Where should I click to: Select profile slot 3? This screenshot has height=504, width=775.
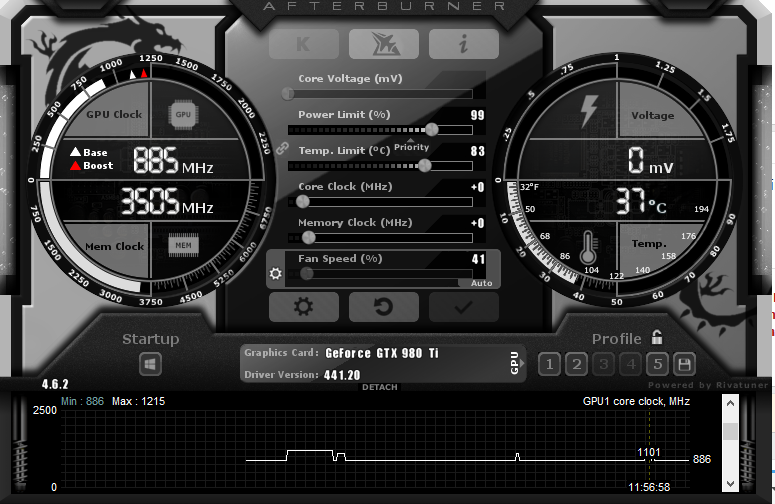click(x=603, y=365)
